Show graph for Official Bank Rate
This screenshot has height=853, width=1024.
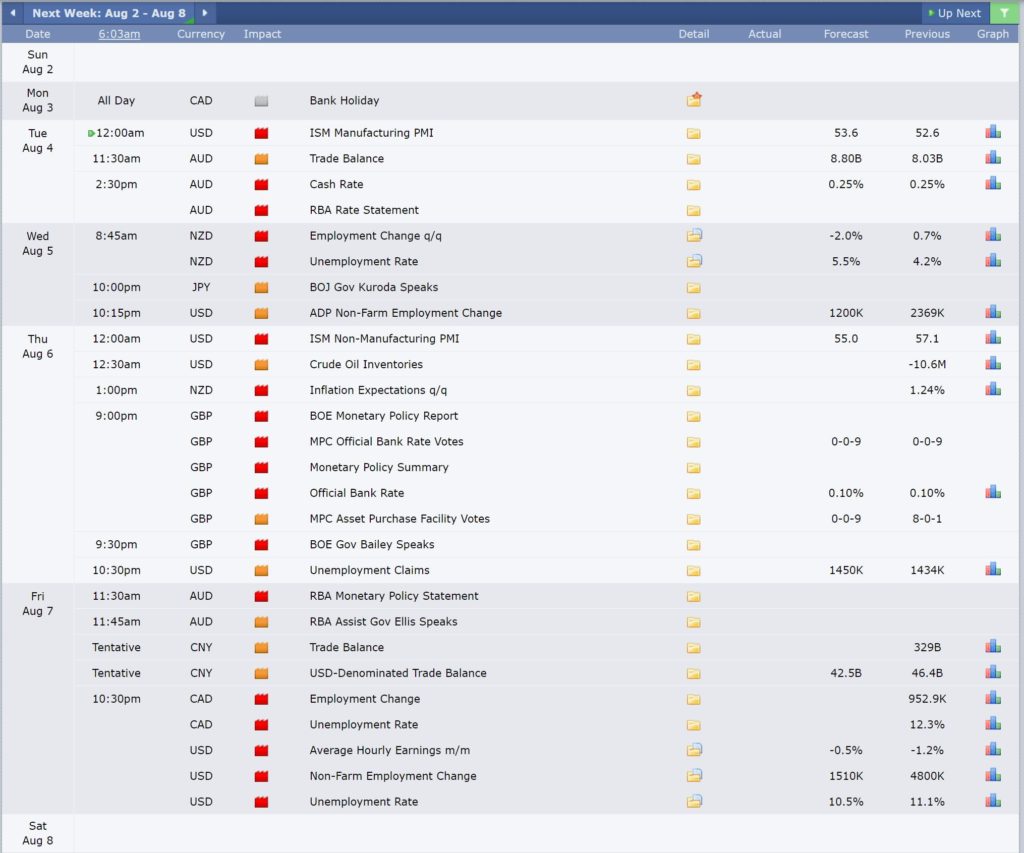pyautogui.click(x=993, y=492)
